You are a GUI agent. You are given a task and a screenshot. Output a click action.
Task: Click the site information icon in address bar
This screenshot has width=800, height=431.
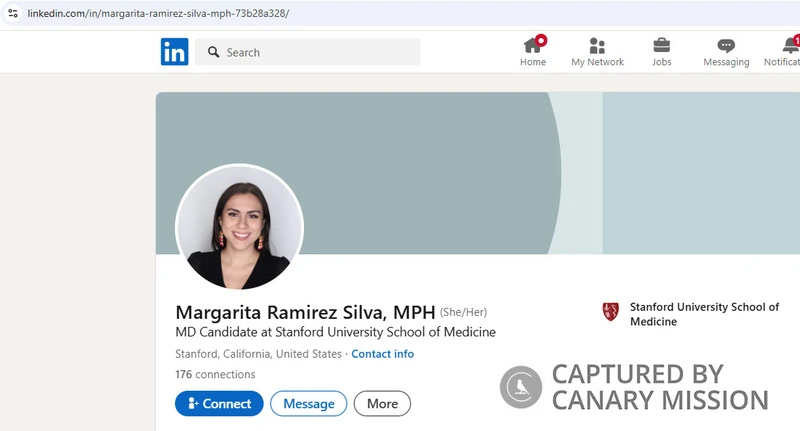tap(13, 13)
